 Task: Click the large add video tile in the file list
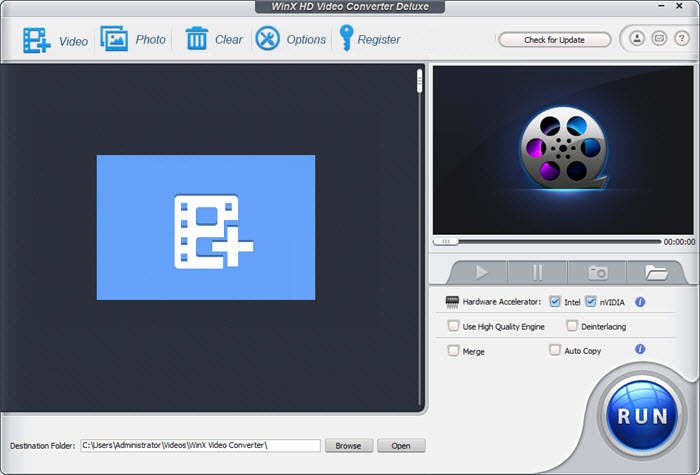pyautogui.click(x=206, y=227)
